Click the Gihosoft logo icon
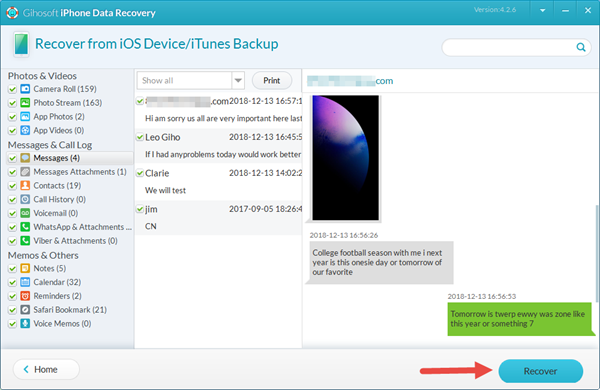The height and width of the screenshot is (390, 600). pyautogui.click(x=12, y=13)
